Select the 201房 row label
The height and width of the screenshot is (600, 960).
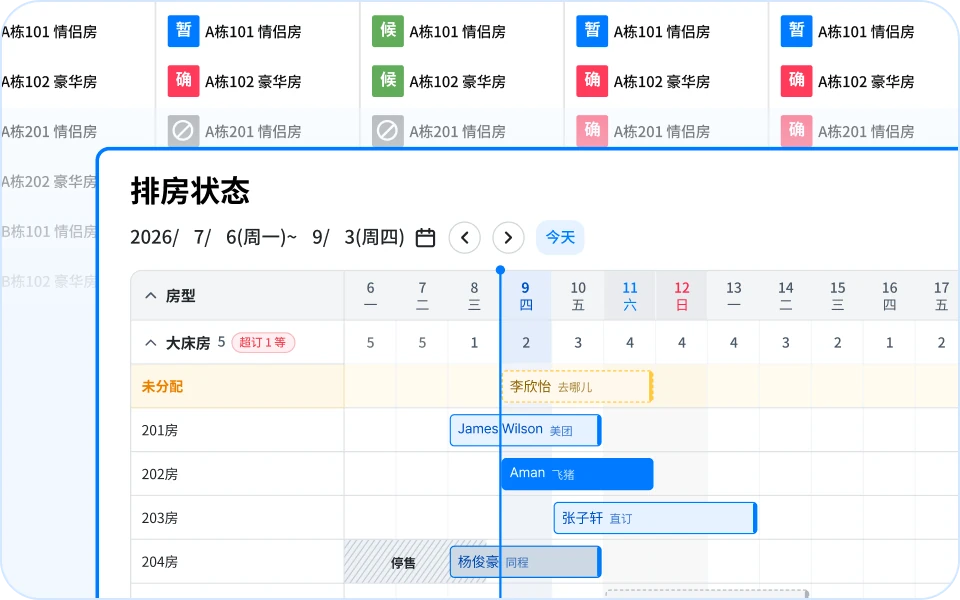(x=160, y=430)
